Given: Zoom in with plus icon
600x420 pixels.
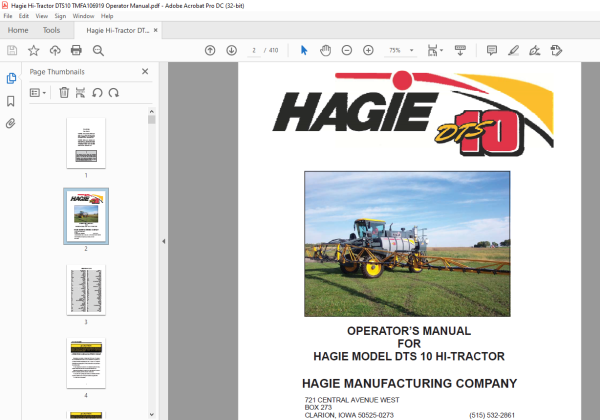Looking at the screenshot, I should point(368,50).
